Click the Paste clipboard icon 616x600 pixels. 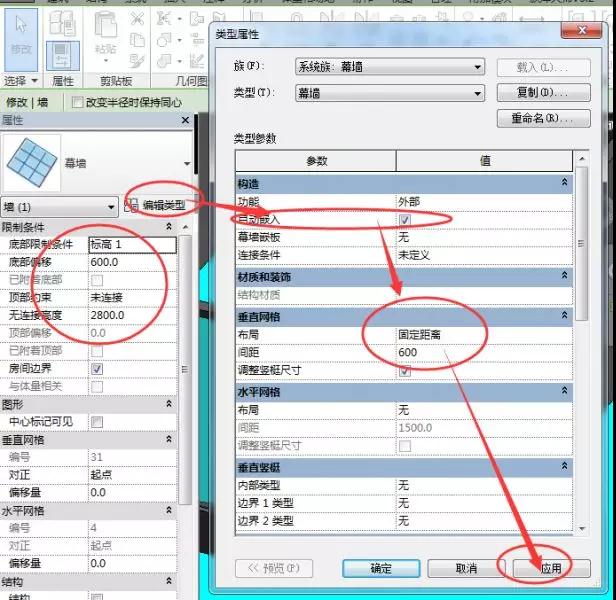pyautogui.click(x=106, y=37)
